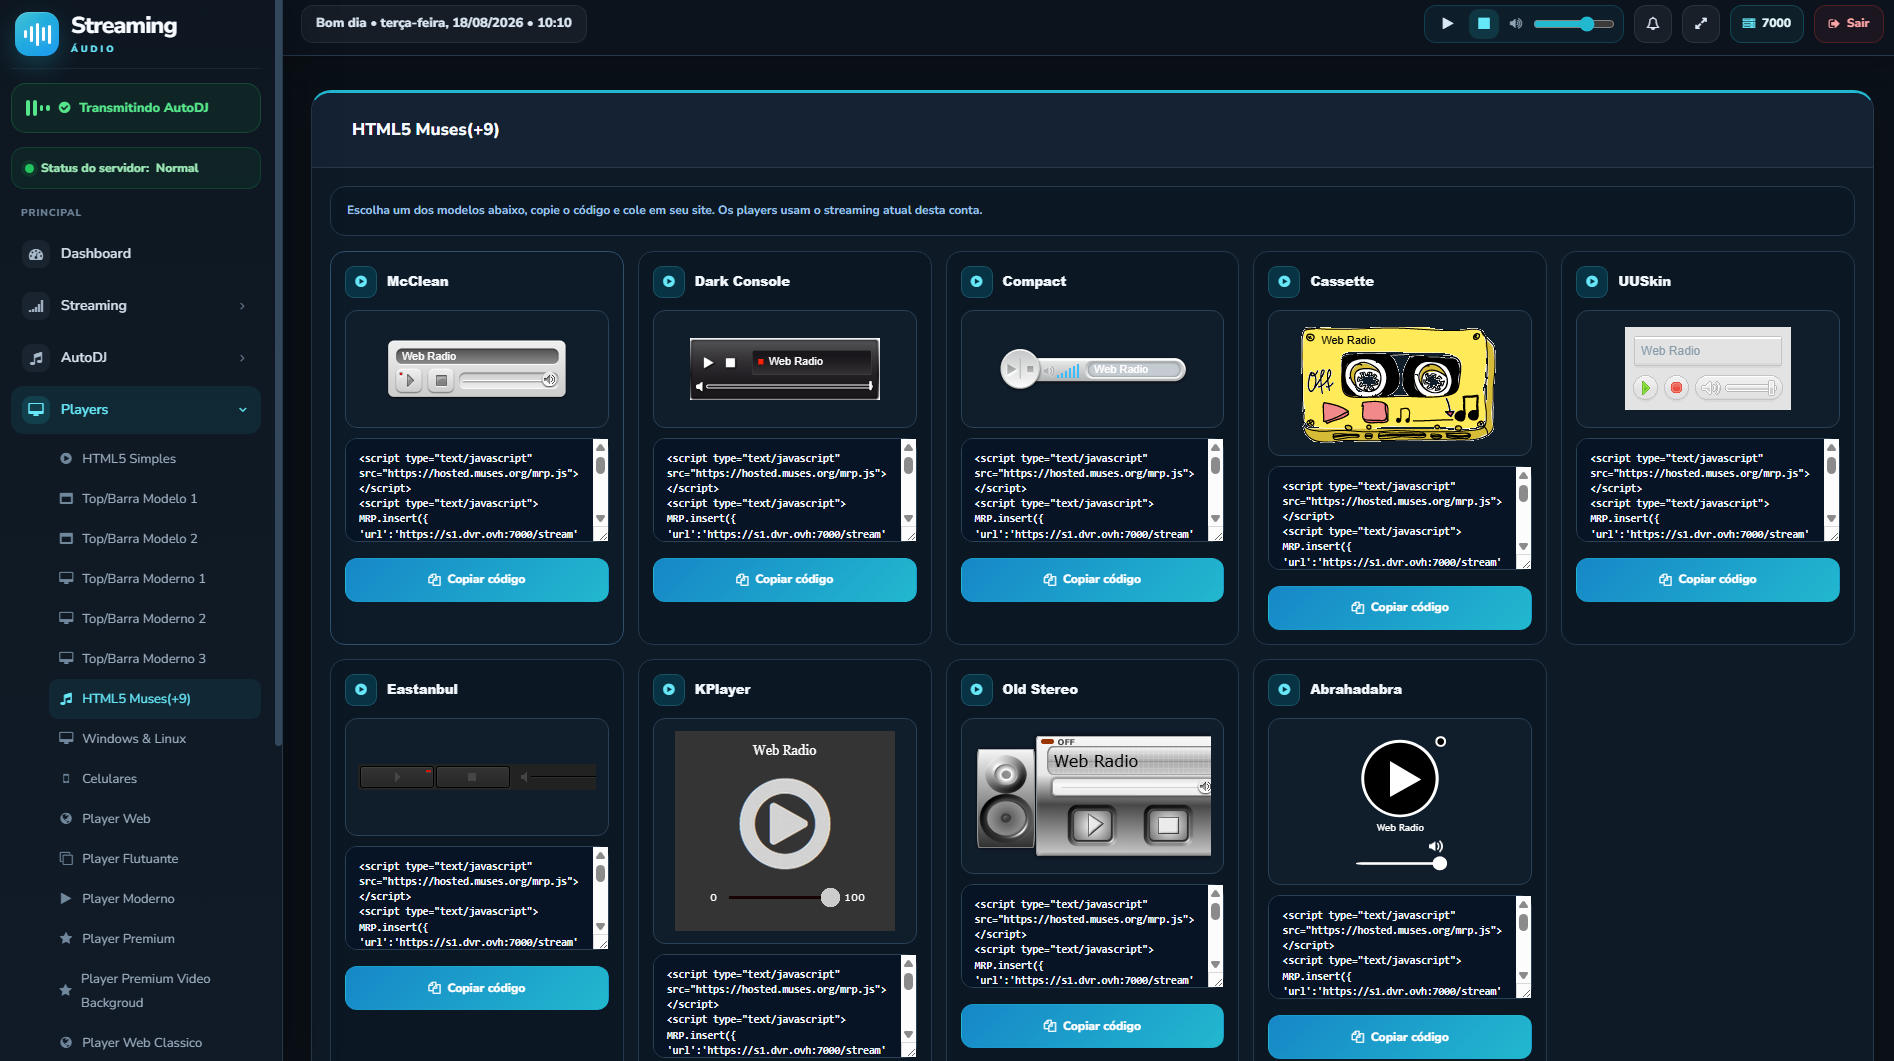The image size is (1894, 1061).
Task: Open Player Web Classico sidebar item
Action: (x=155, y=1043)
